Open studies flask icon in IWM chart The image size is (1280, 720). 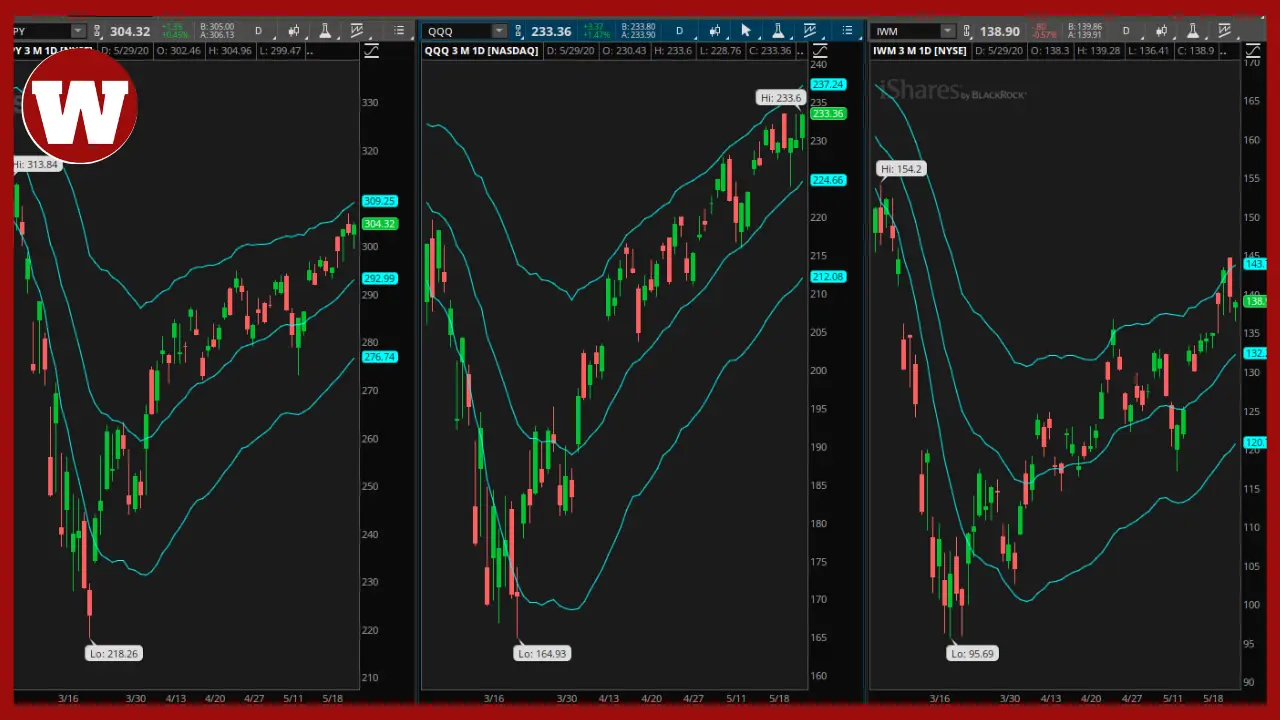point(1192,31)
